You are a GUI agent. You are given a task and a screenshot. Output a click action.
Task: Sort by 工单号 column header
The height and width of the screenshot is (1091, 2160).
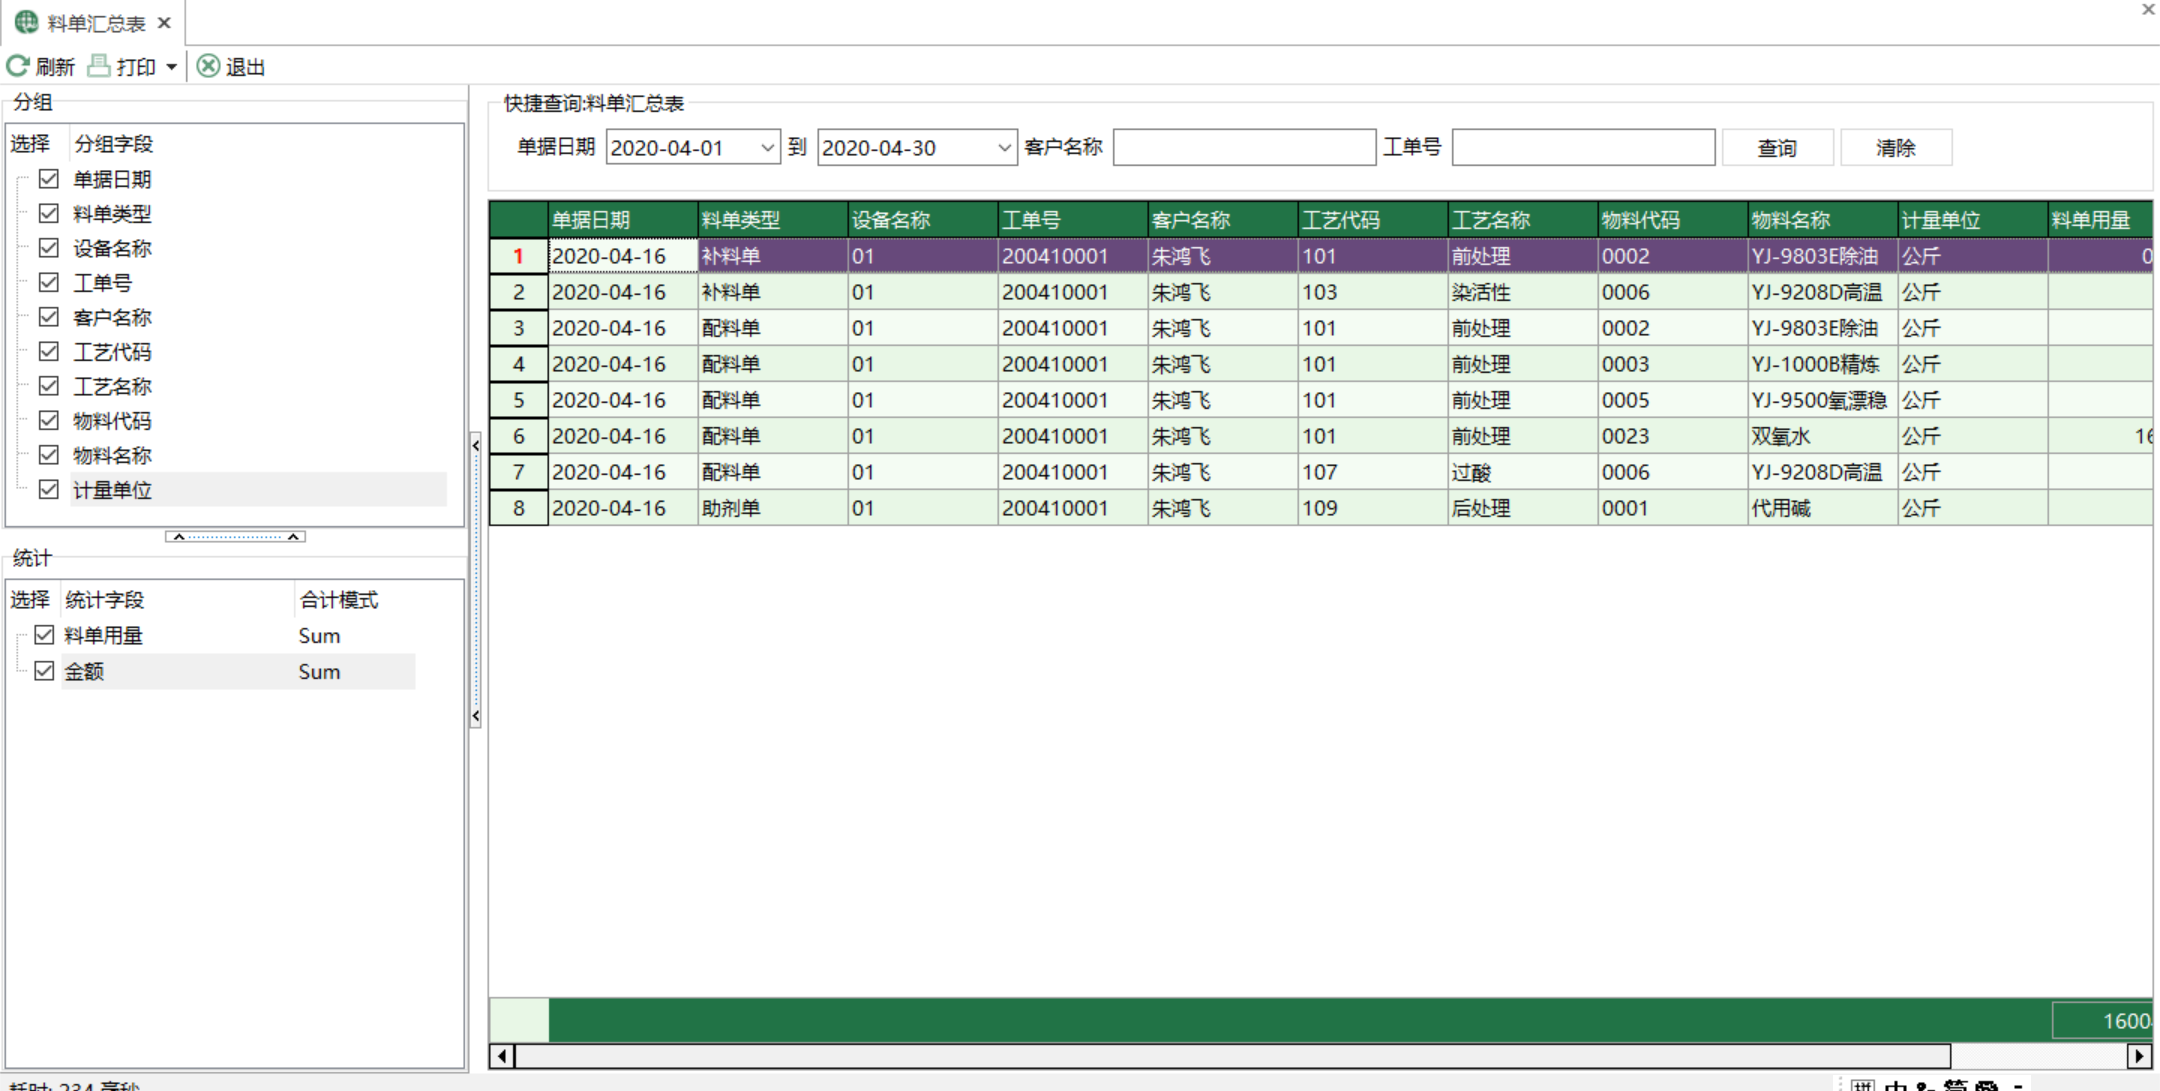(1072, 220)
